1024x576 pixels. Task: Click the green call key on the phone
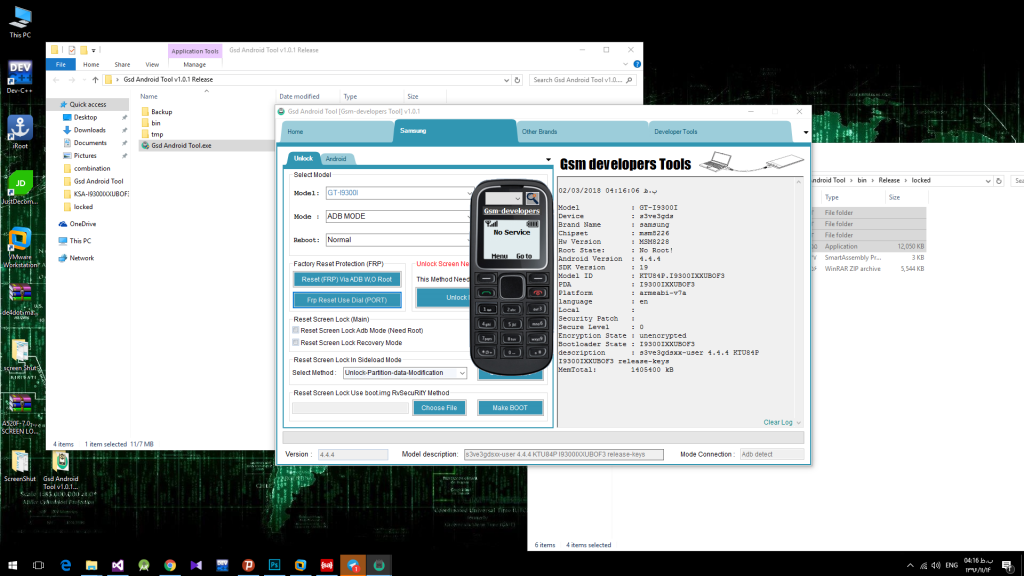coord(487,292)
